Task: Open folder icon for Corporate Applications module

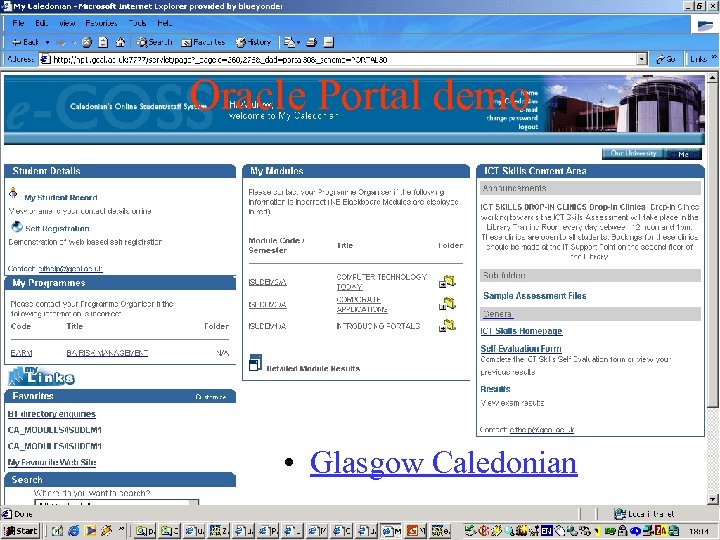Action: click(x=447, y=304)
